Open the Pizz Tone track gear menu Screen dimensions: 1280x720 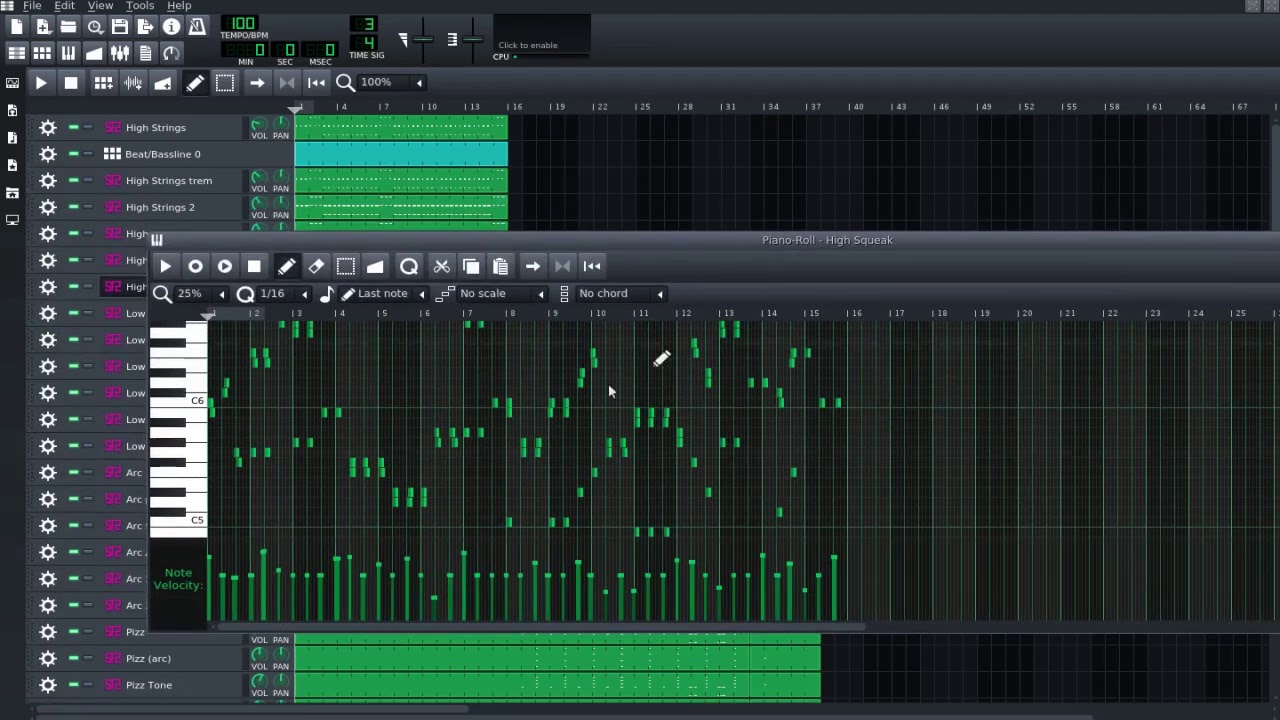click(48, 685)
